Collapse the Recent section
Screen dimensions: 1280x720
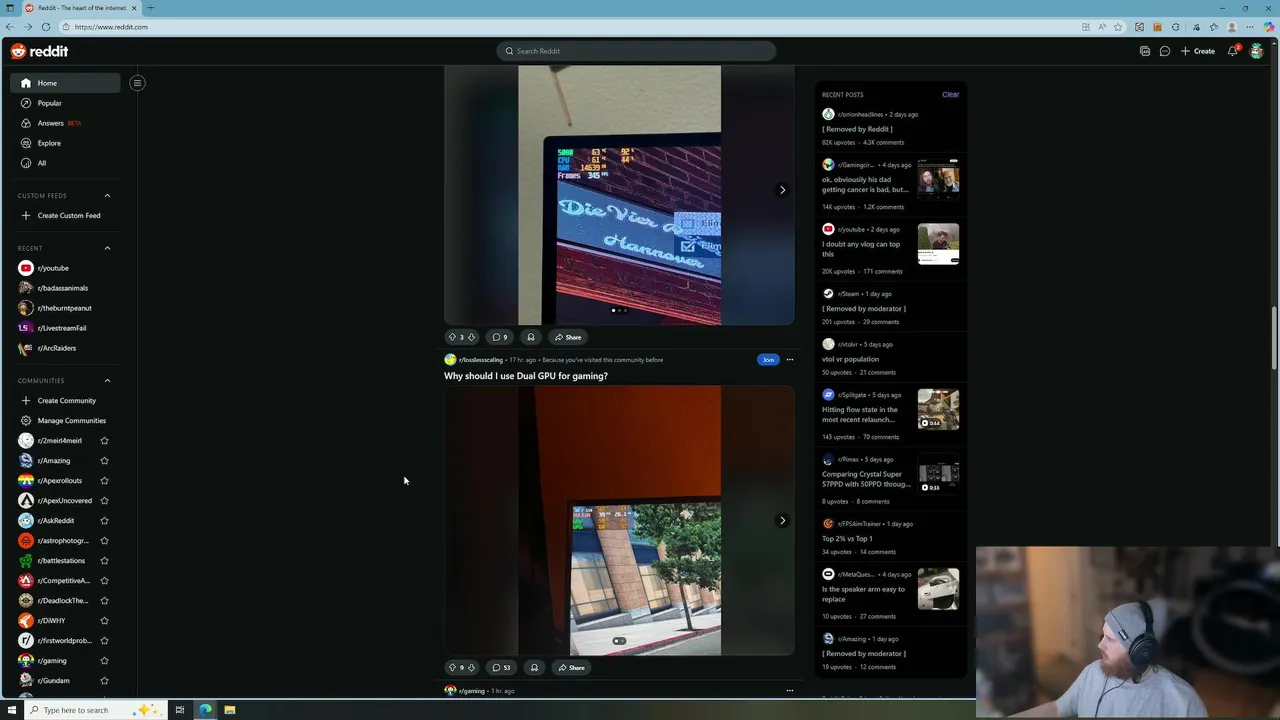(x=107, y=248)
